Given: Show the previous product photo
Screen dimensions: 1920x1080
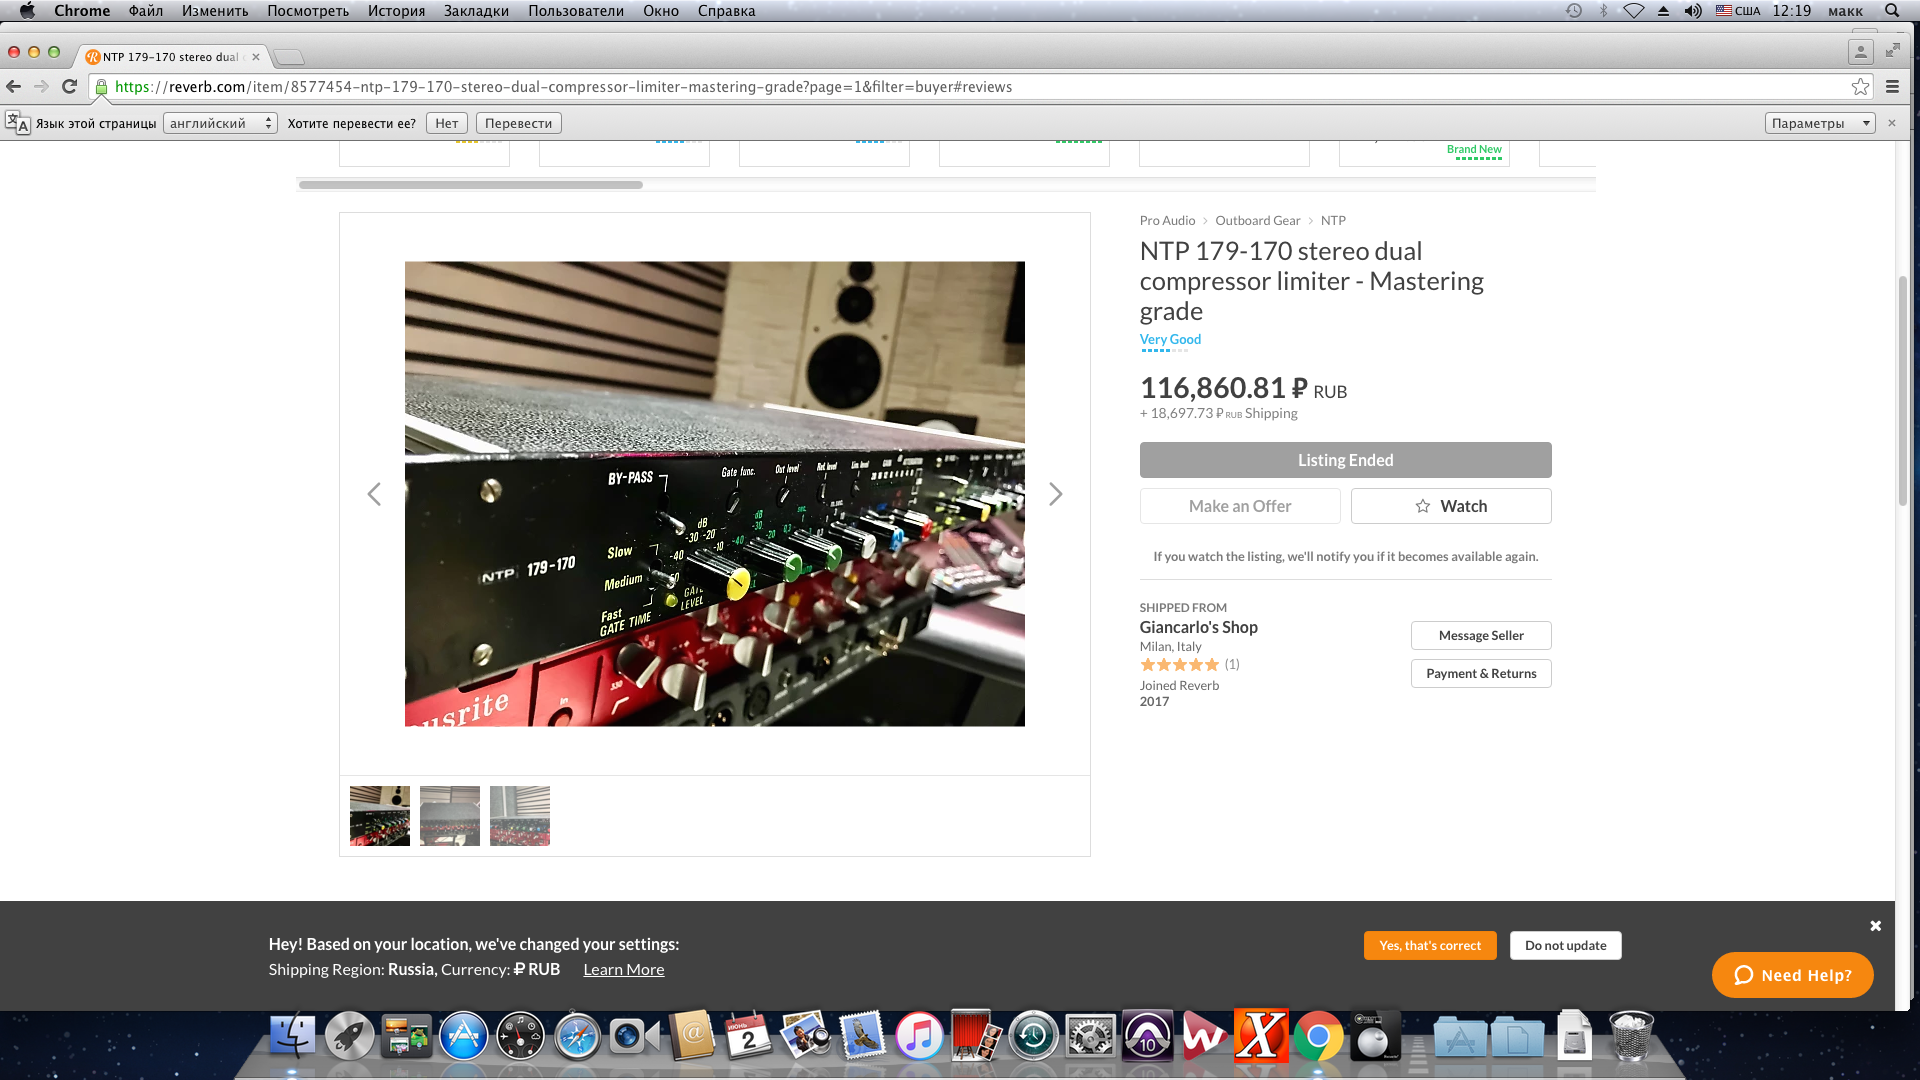Looking at the screenshot, I should point(374,494).
